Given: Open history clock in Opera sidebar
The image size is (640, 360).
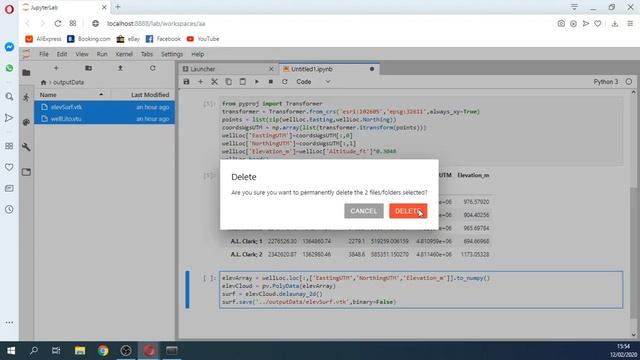Looking at the screenshot, I should tap(9, 209).
